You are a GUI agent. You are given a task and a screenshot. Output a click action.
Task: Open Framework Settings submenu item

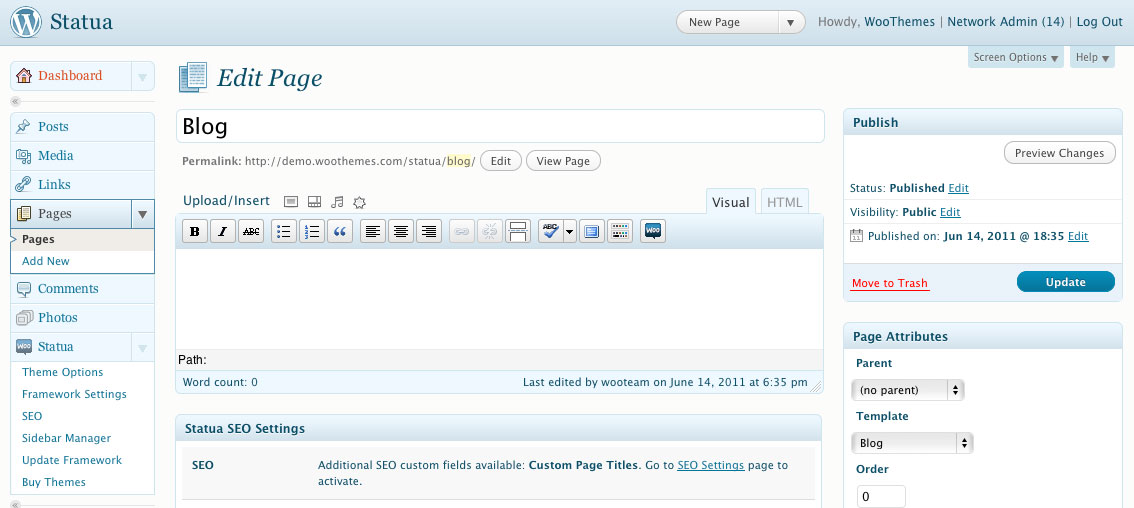tap(74, 394)
